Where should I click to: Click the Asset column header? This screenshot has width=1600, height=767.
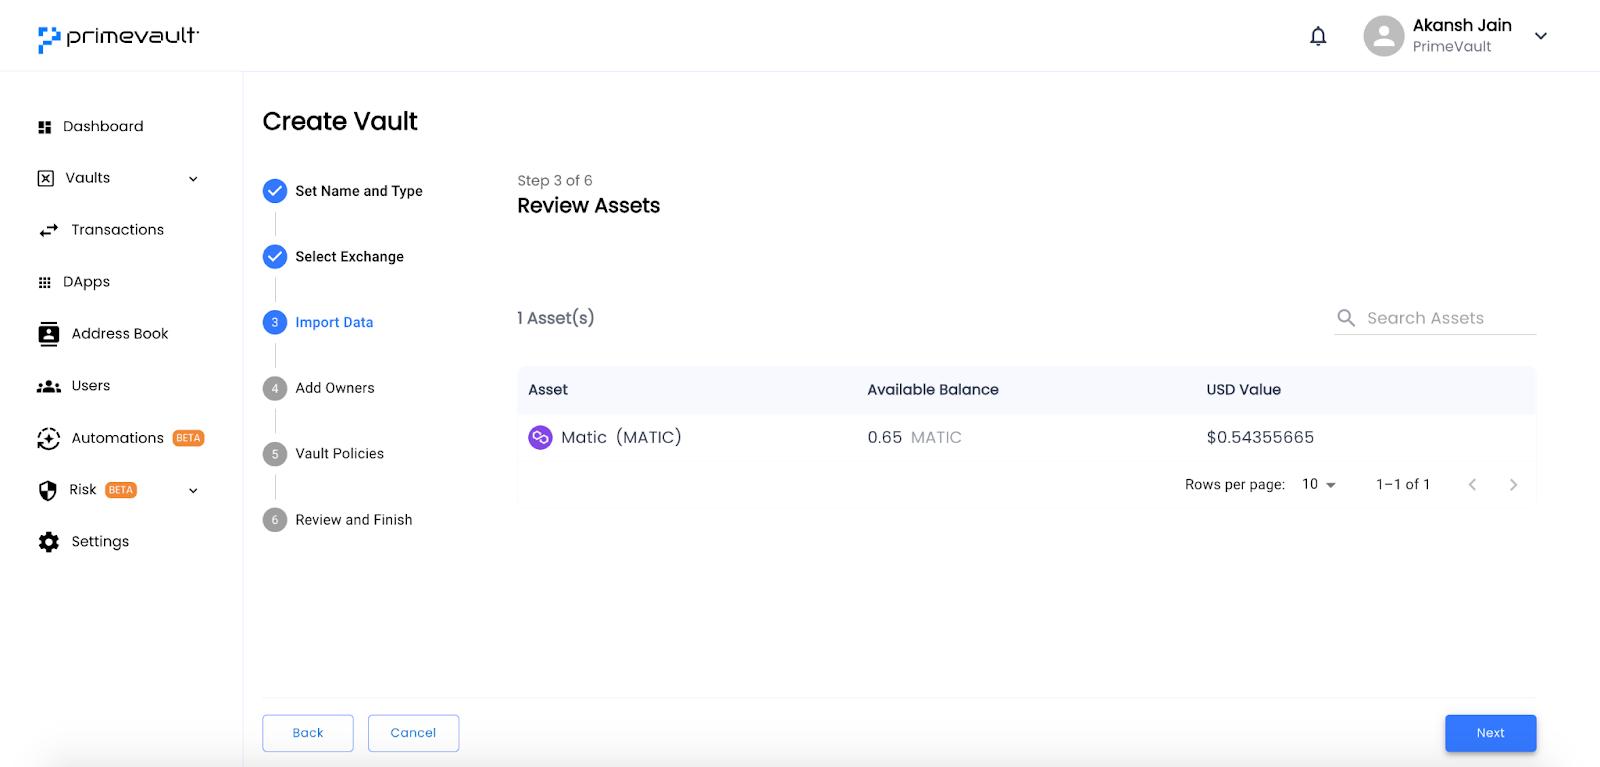pos(548,390)
